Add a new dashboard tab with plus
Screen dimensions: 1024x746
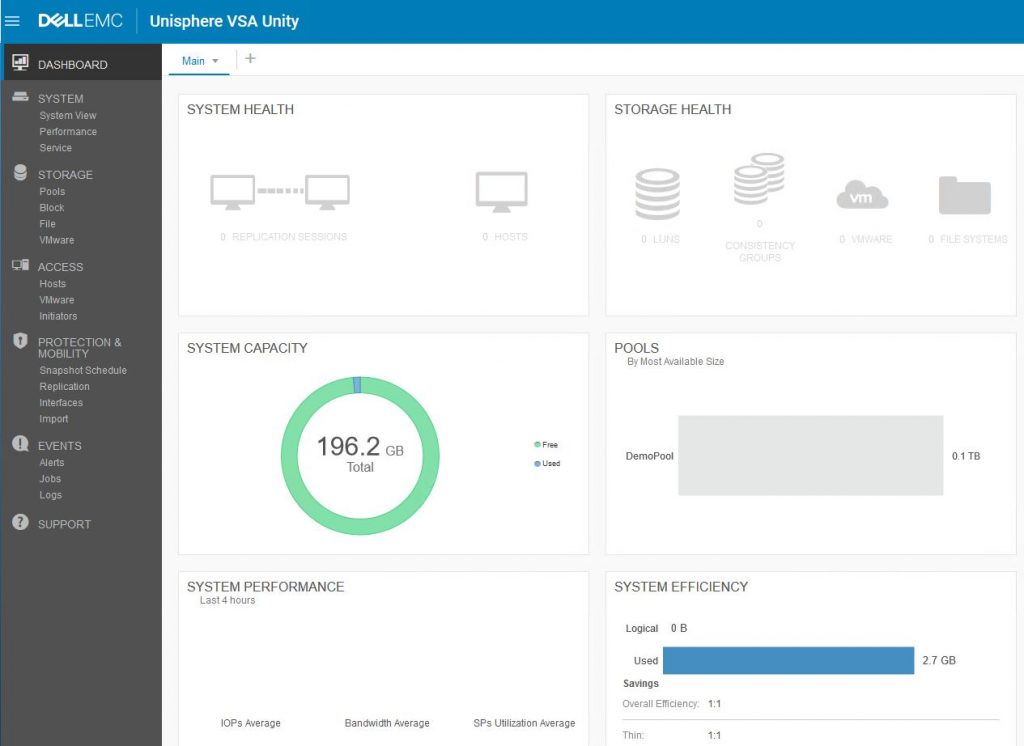(250, 59)
